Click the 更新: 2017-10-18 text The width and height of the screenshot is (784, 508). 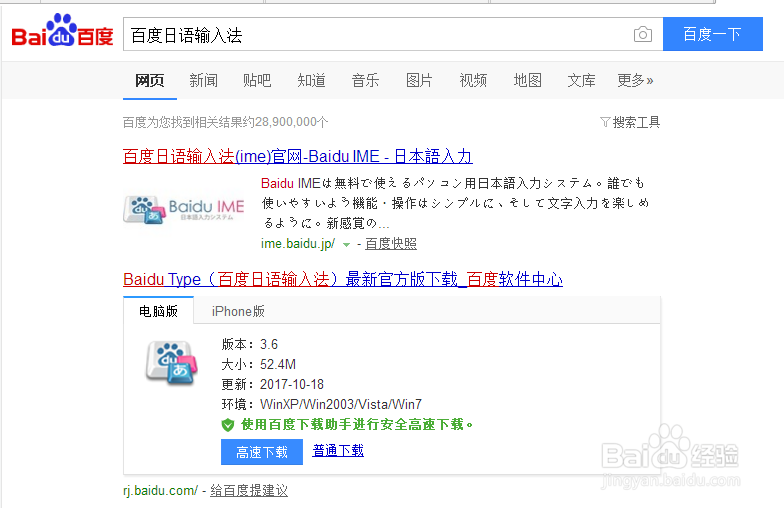click(x=272, y=384)
